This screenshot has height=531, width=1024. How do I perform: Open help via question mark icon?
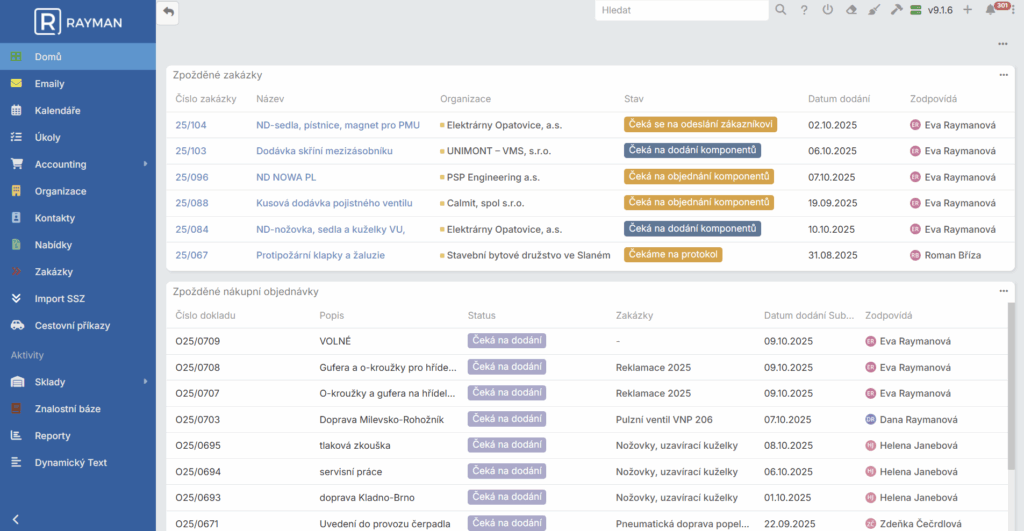click(x=804, y=10)
